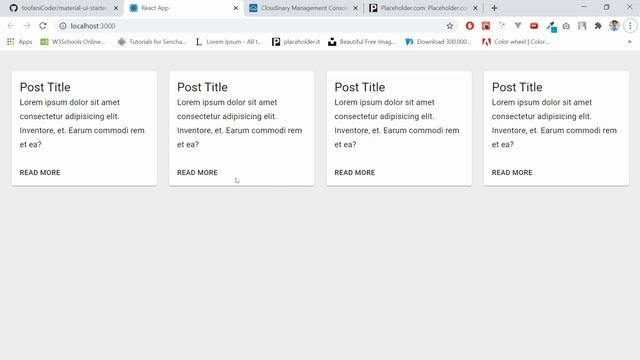Click READ MORE on the first post card
The image size is (640, 360).
click(40, 173)
